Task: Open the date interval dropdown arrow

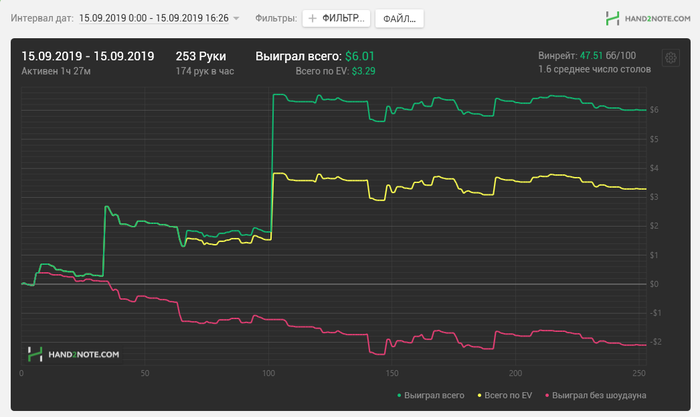Action: coord(237,19)
